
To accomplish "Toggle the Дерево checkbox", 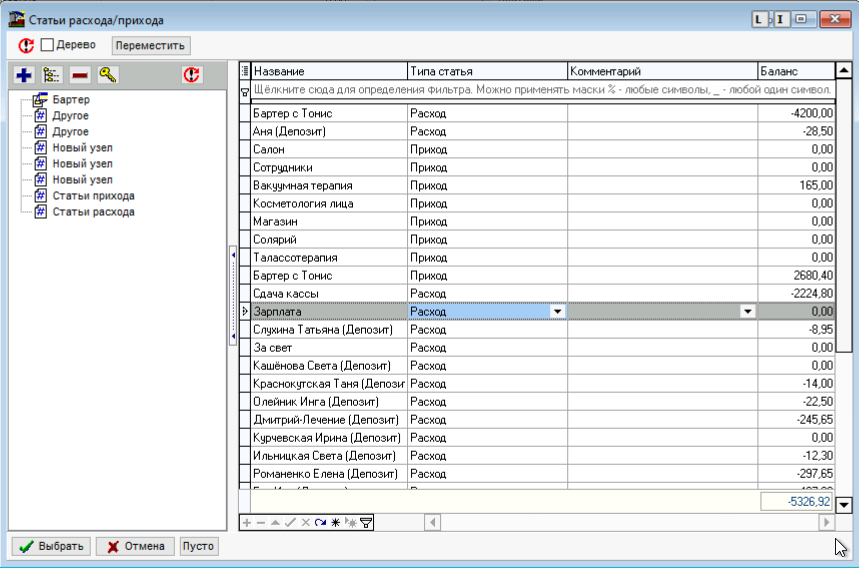I will pos(47,45).
